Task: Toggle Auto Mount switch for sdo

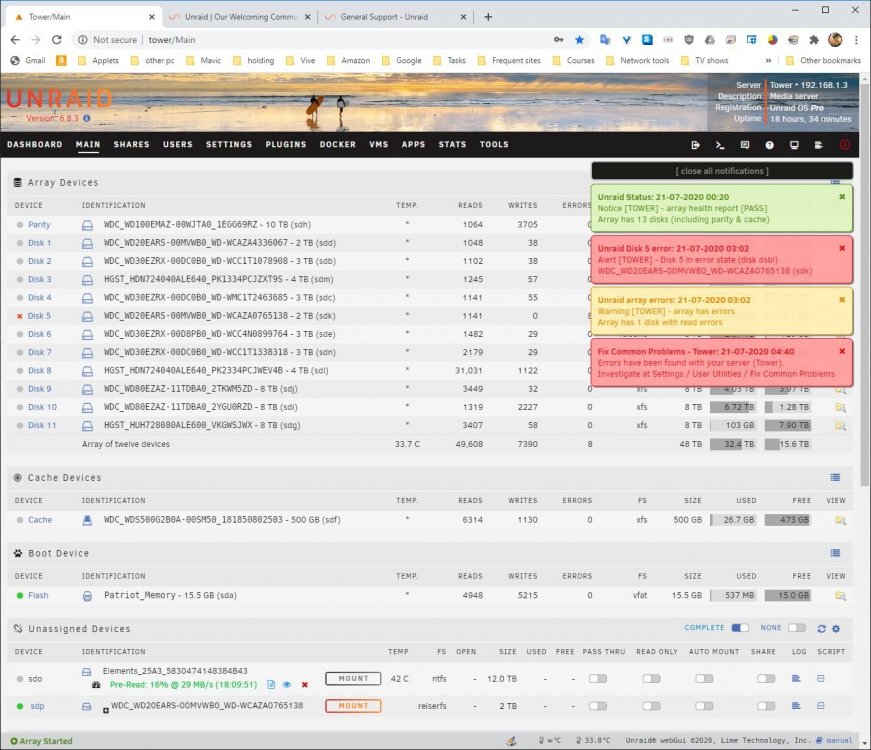Action: pos(704,678)
